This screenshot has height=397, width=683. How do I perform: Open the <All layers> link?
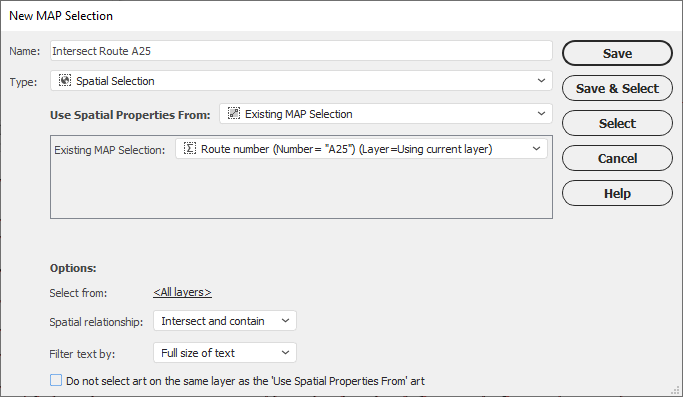[x=182, y=292]
